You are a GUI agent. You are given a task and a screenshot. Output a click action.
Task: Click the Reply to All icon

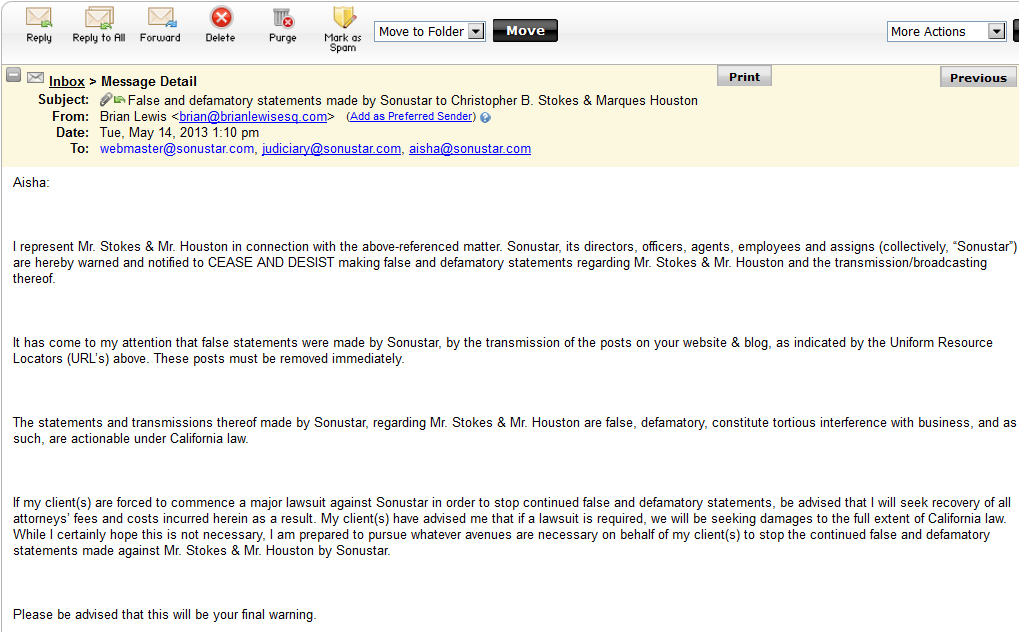click(x=99, y=18)
